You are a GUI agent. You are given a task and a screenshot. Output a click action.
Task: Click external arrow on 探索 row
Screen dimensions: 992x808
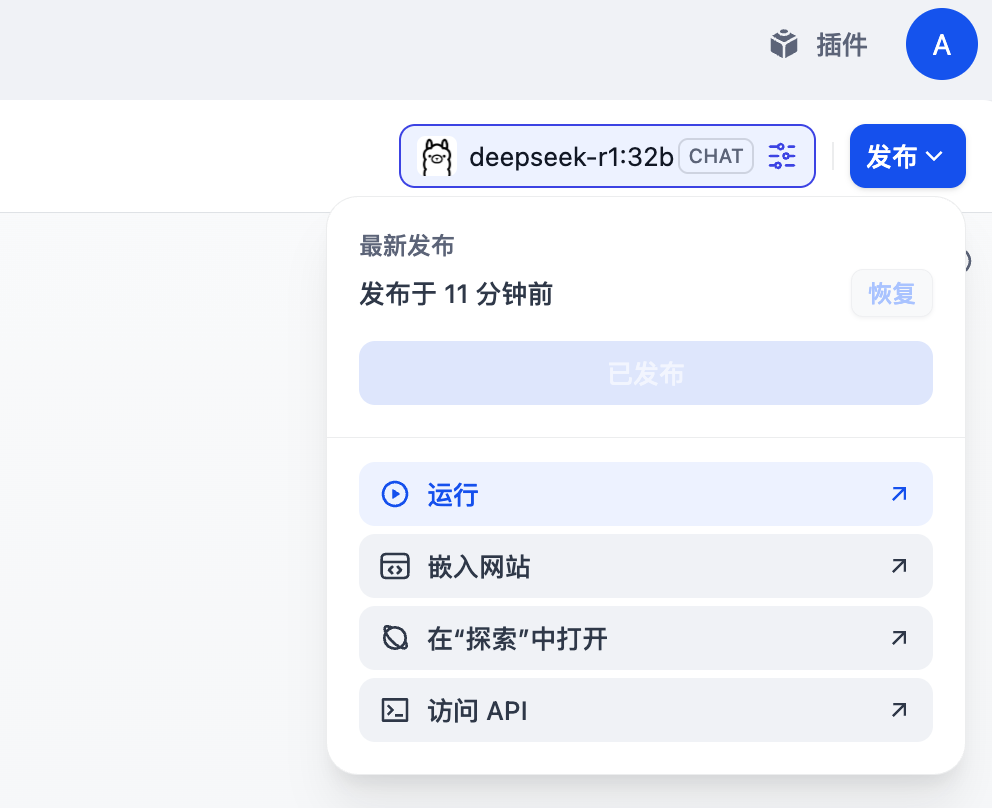[x=899, y=638]
